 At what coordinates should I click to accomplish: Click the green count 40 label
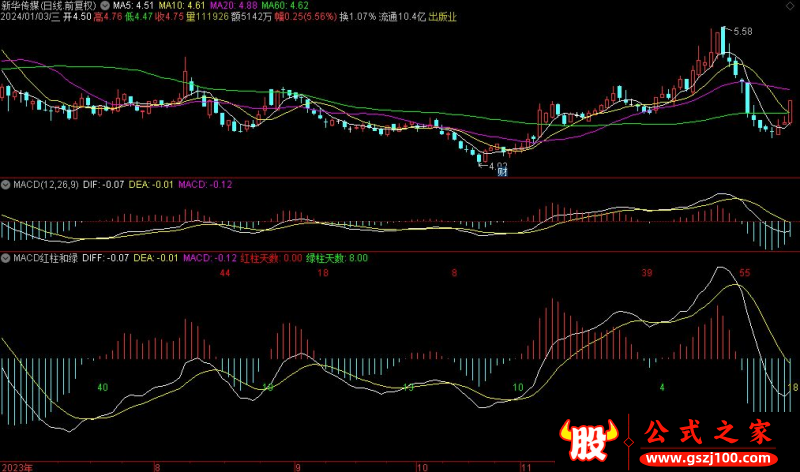[x=103, y=388]
